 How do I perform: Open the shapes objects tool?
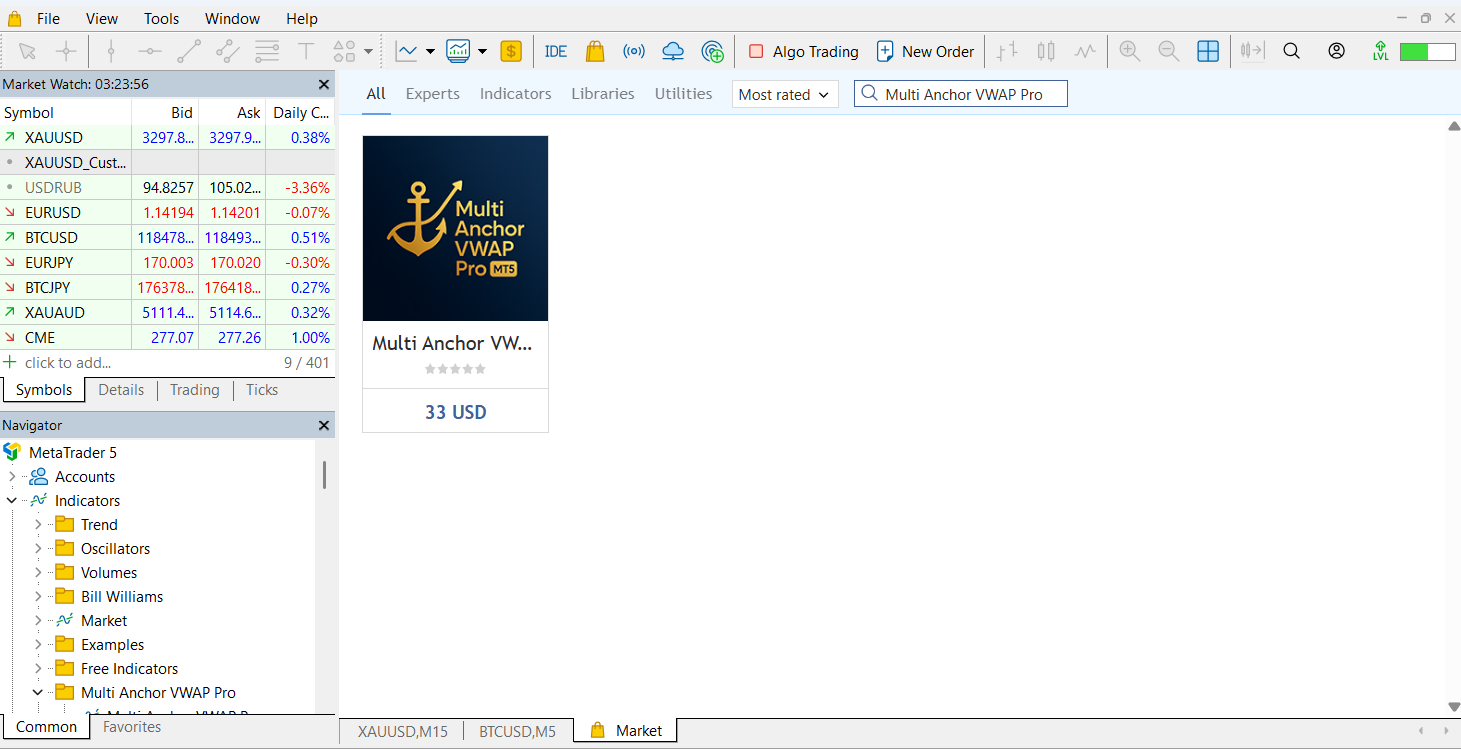pyautogui.click(x=344, y=51)
